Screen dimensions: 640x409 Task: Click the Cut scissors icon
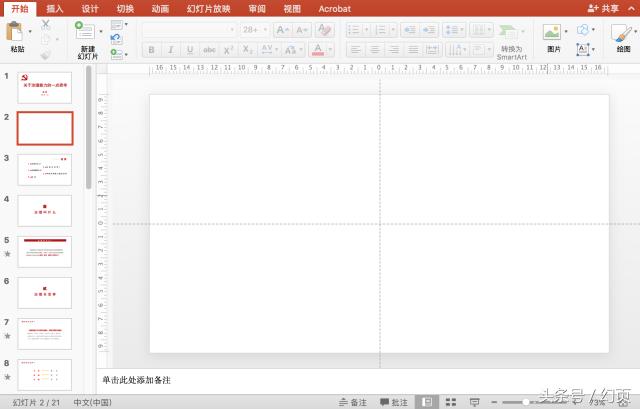tap(45, 24)
